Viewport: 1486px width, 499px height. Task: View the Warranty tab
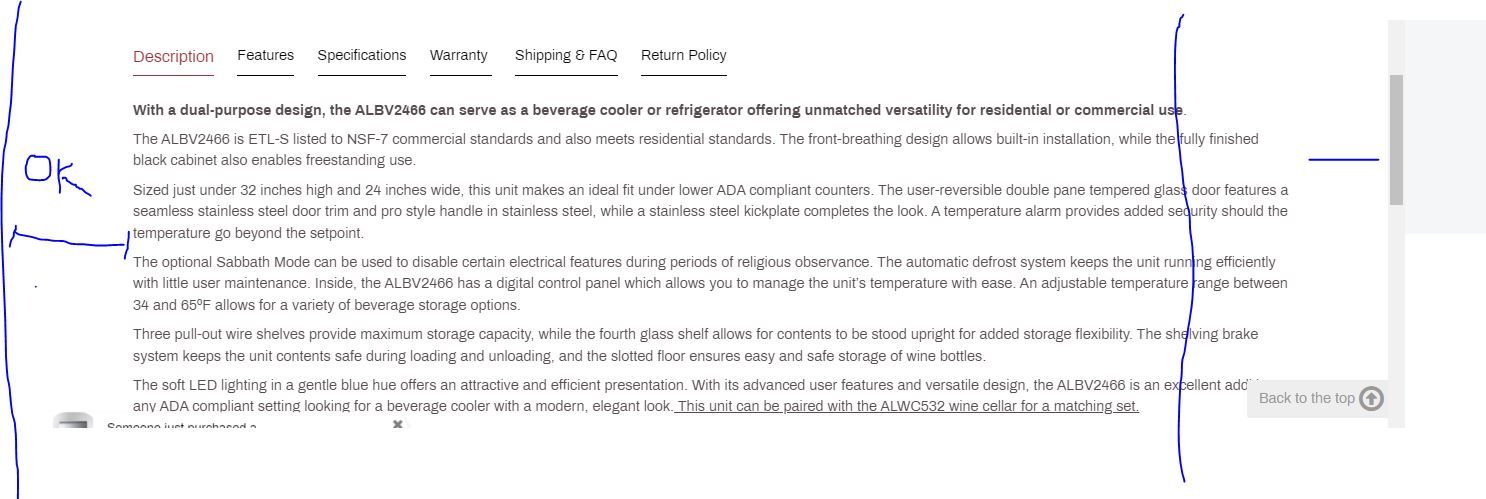(459, 55)
